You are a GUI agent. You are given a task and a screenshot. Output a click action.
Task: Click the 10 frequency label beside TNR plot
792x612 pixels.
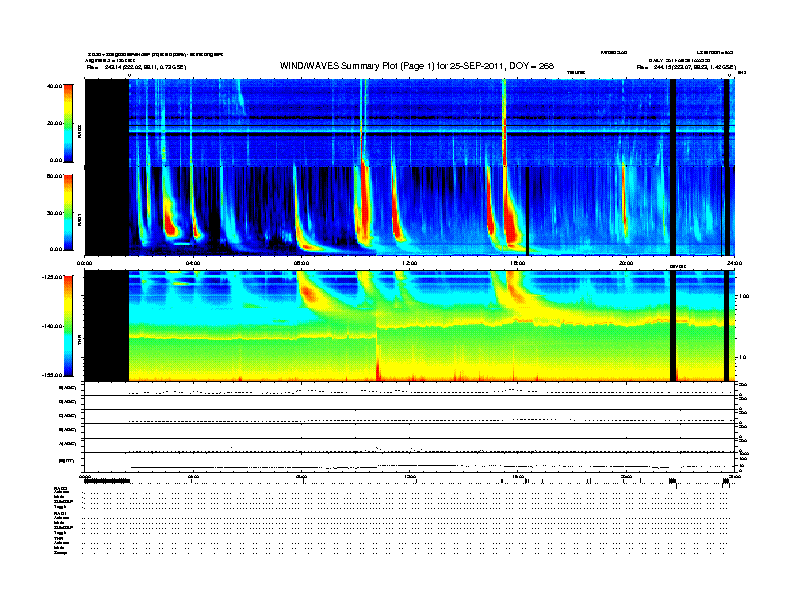[742, 357]
